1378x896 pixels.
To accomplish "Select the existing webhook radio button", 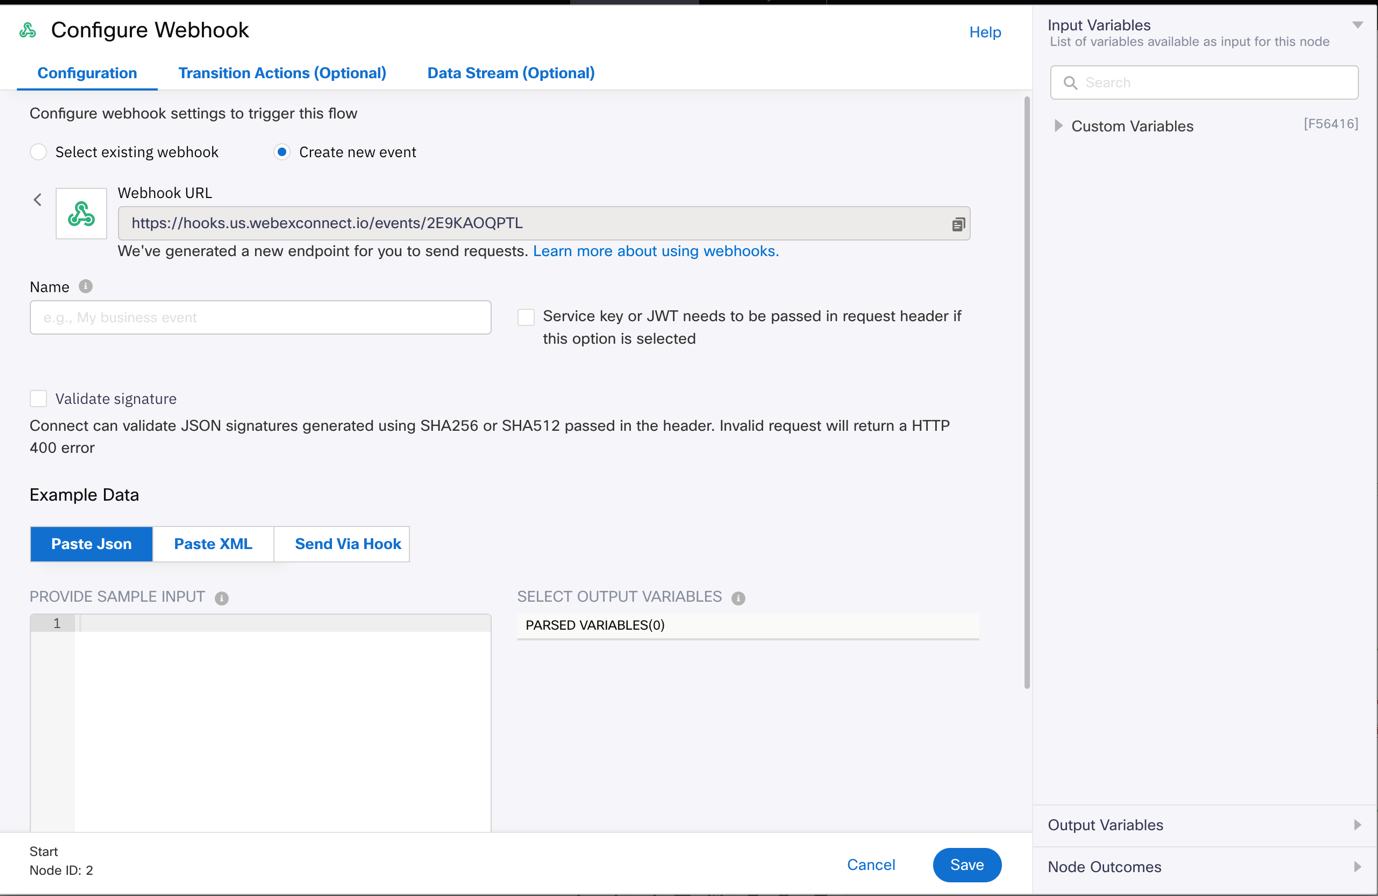I will (x=38, y=152).
